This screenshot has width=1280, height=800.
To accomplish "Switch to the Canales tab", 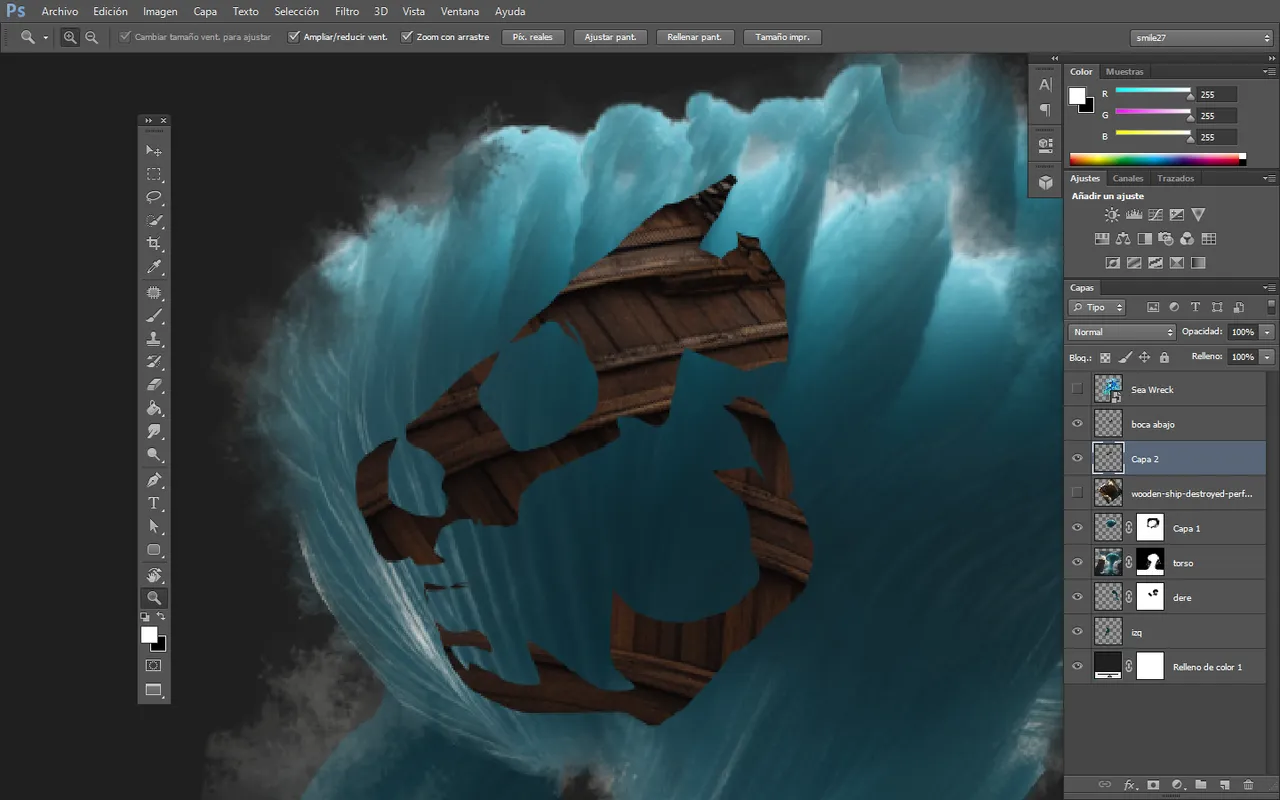I will [1128, 178].
